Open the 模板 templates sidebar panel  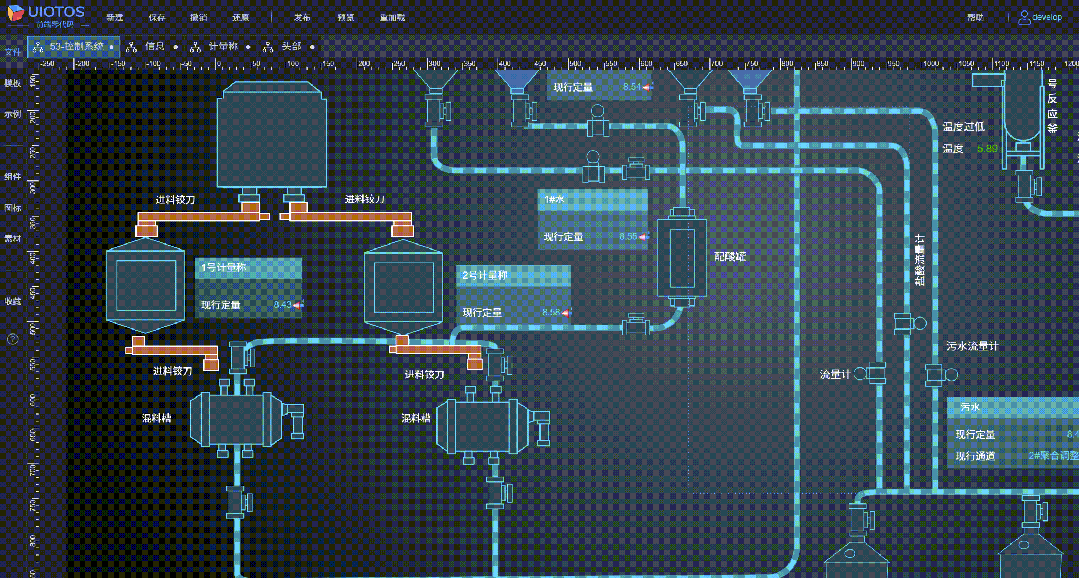click(x=12, y=83)
